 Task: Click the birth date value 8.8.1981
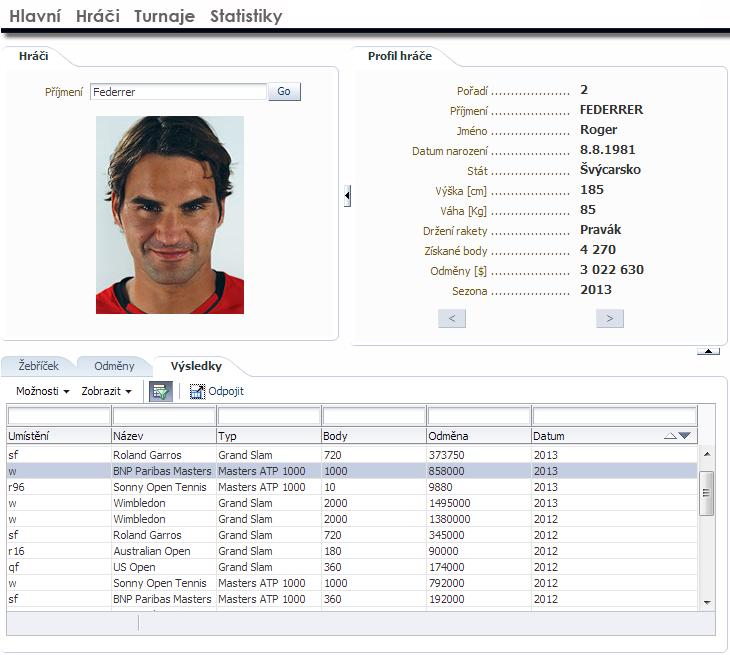[608, 149]
